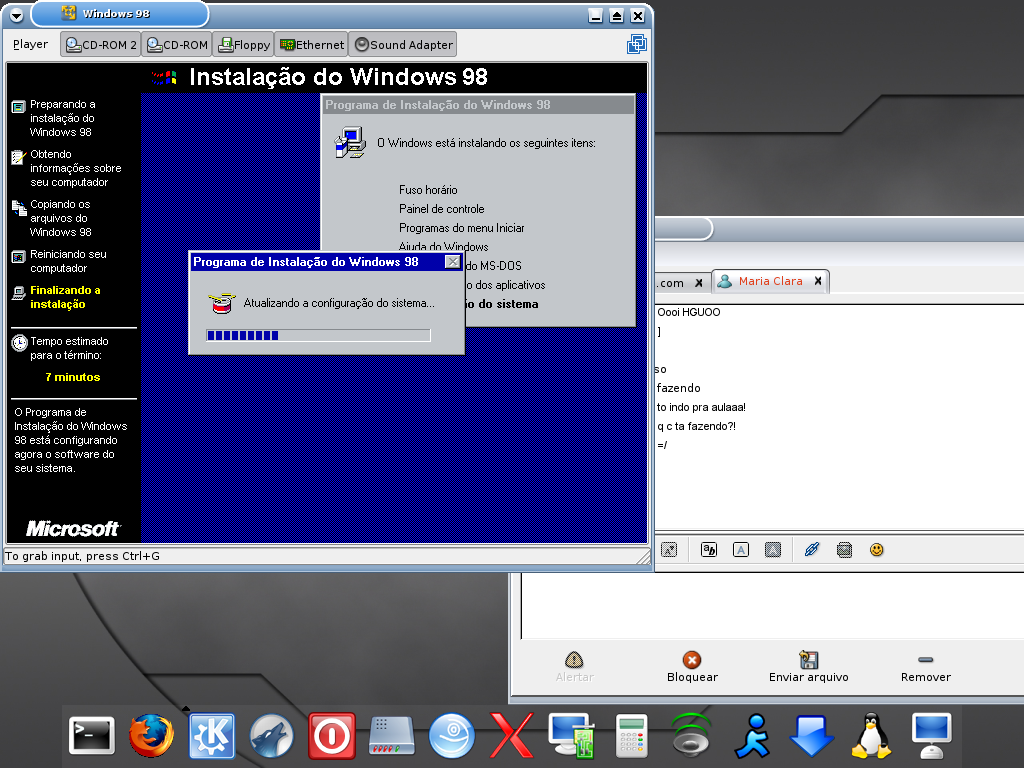Launch the running man messenger icon

(752, 735)
